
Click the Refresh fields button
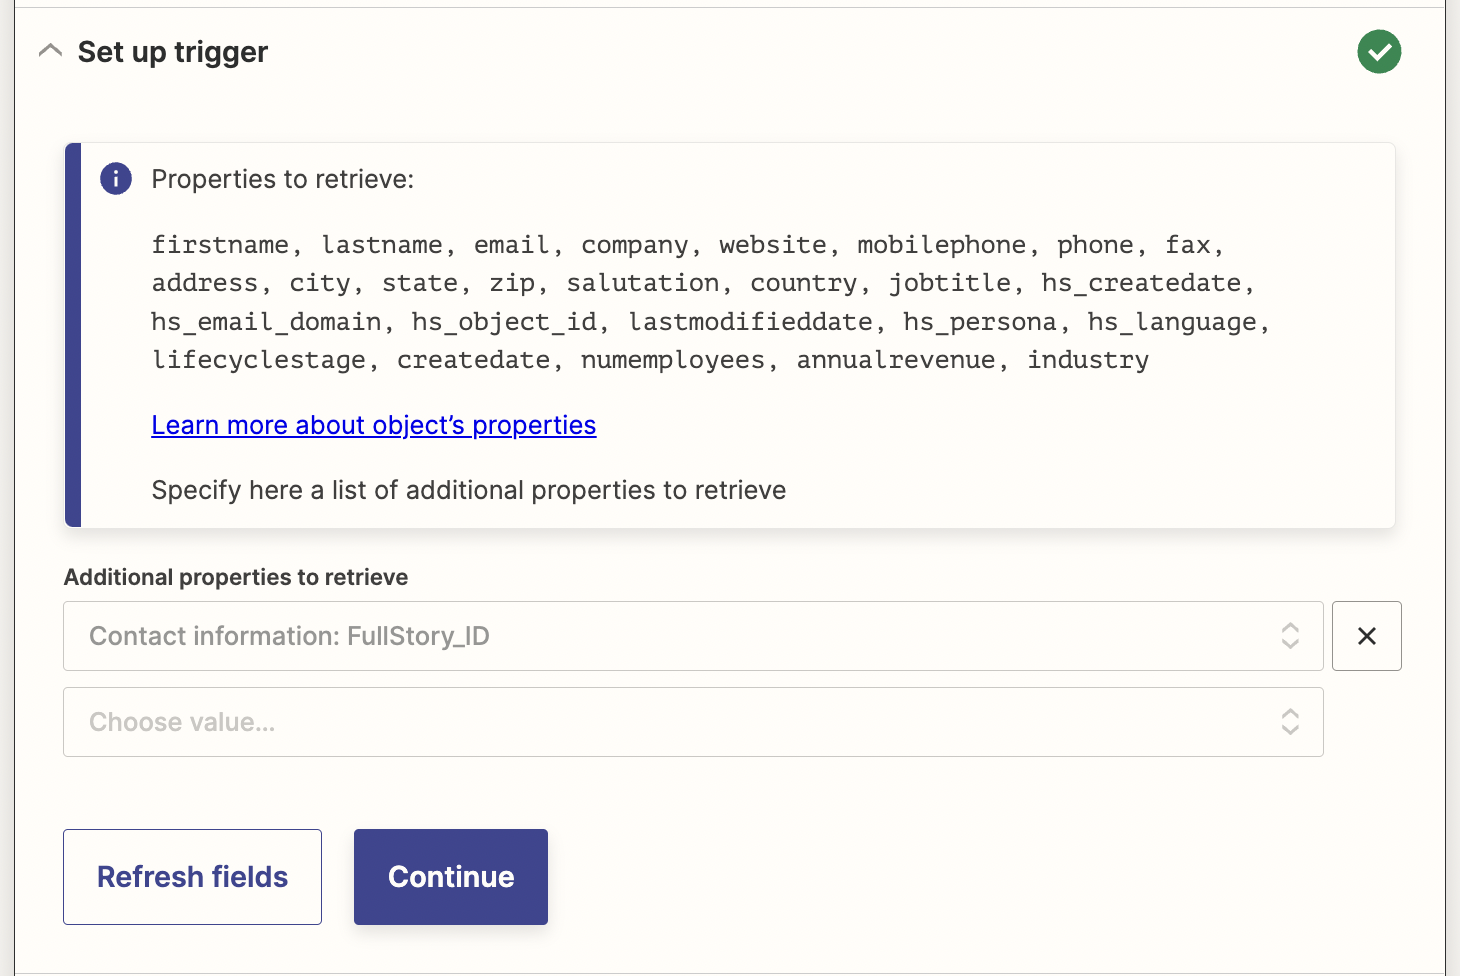[x=192, y=877]
